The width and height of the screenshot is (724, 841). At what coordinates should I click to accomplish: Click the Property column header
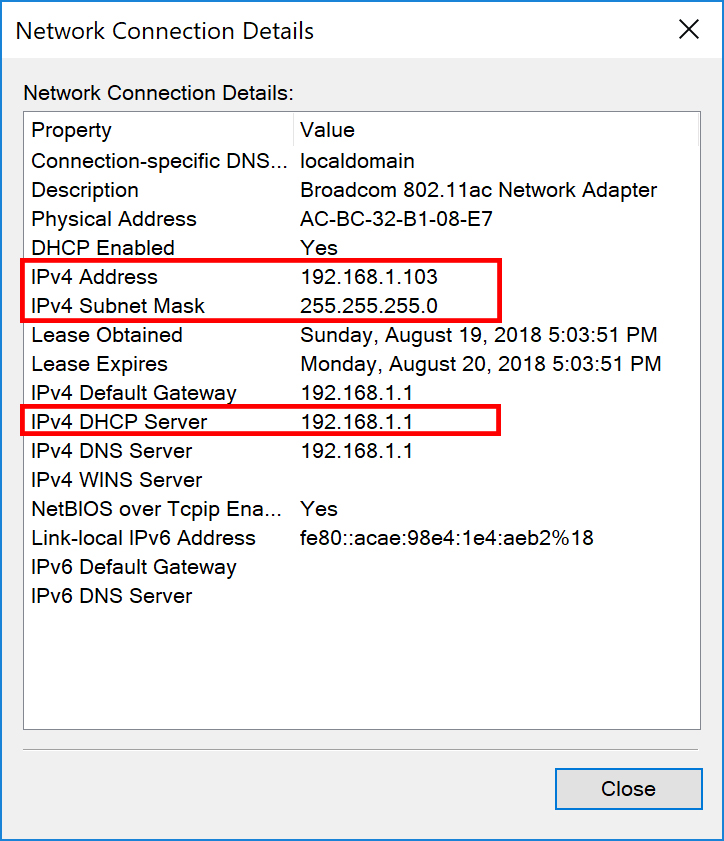coord(72,130)
